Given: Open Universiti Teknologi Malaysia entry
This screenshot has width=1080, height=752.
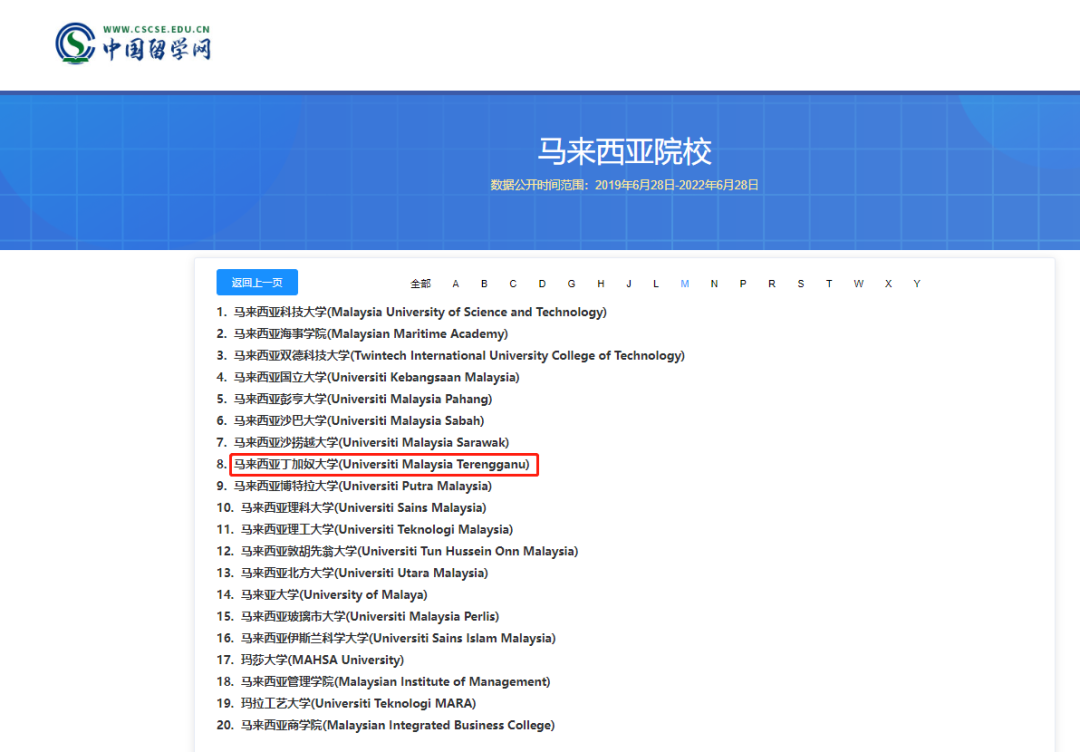Looking at the screenshot, I should click(377, 530).
